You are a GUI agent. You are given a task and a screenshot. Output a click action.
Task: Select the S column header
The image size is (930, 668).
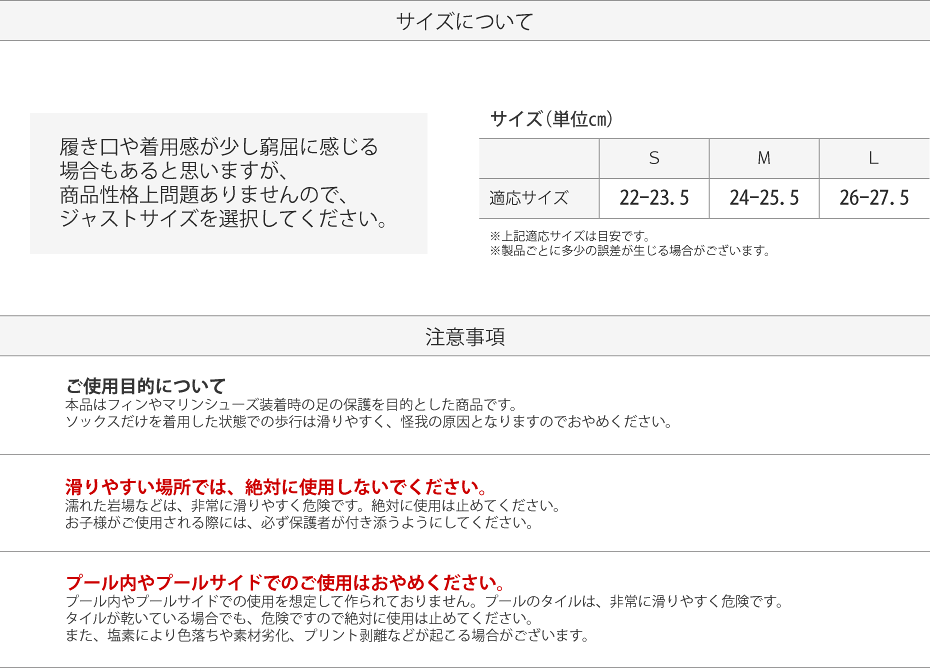point(654,158)
